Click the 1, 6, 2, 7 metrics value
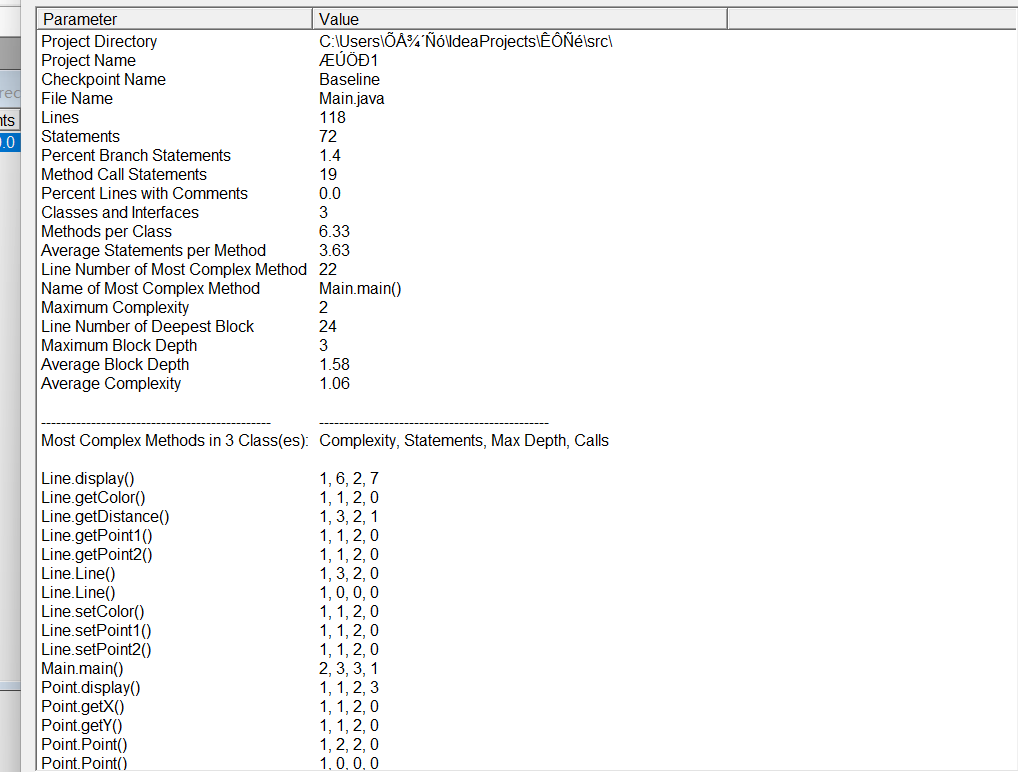The width and height of the screenshot is (1018, 772). (x=349, y=479)
